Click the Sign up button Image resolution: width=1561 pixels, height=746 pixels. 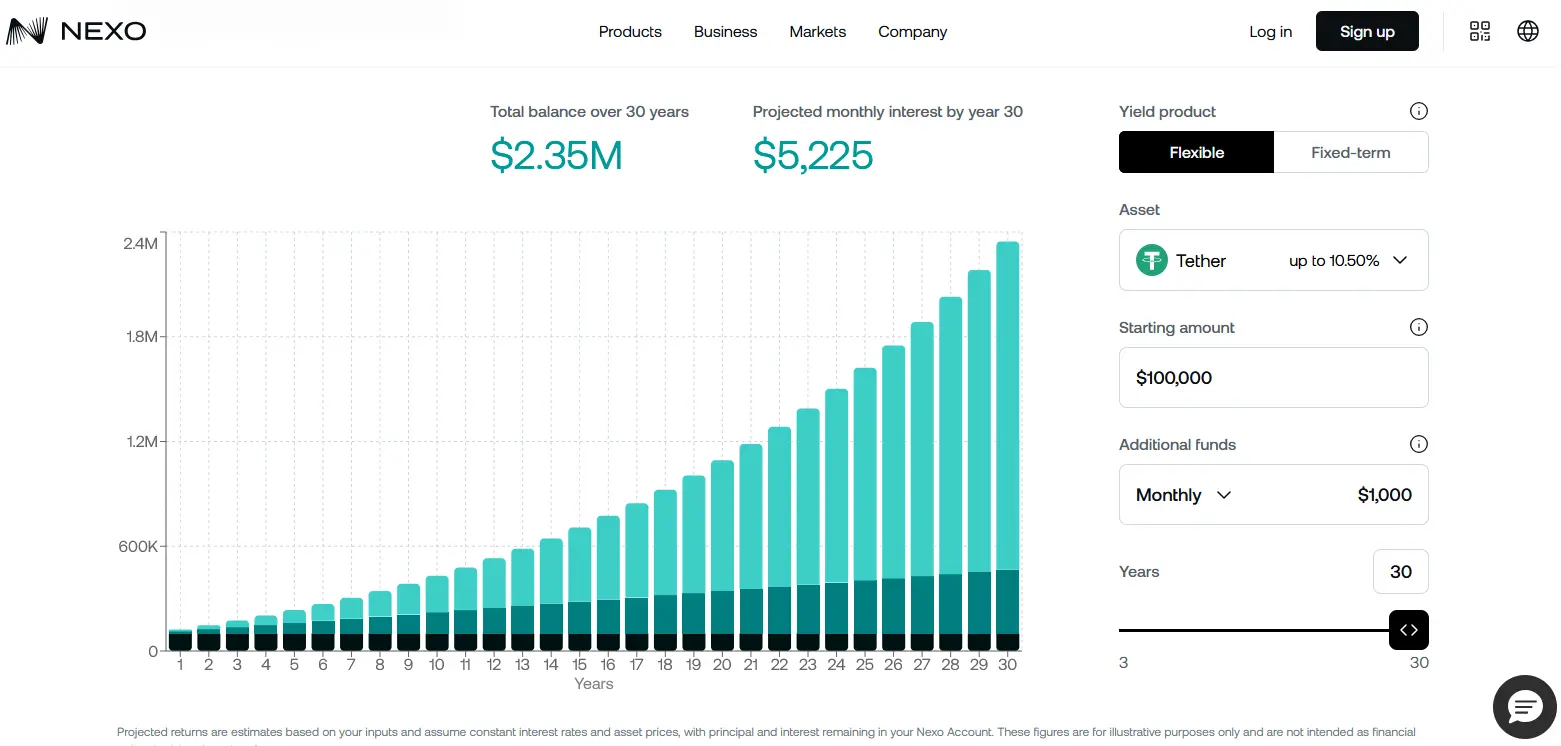(x=1367, y=31)
